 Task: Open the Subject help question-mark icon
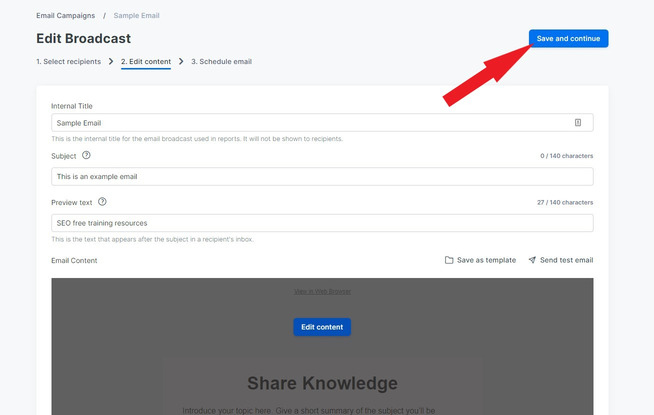[86, 155]
